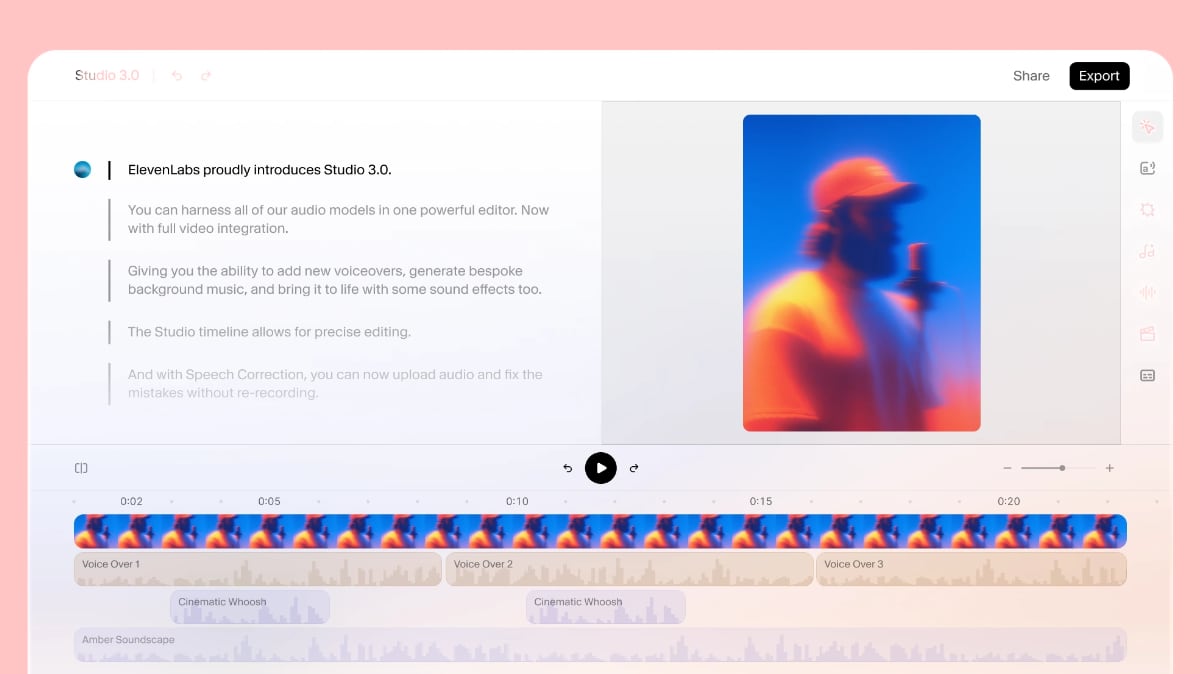Click paragraph starting "And with Speech Correction"
The image size is (1200, 674).
coord(335,384)
